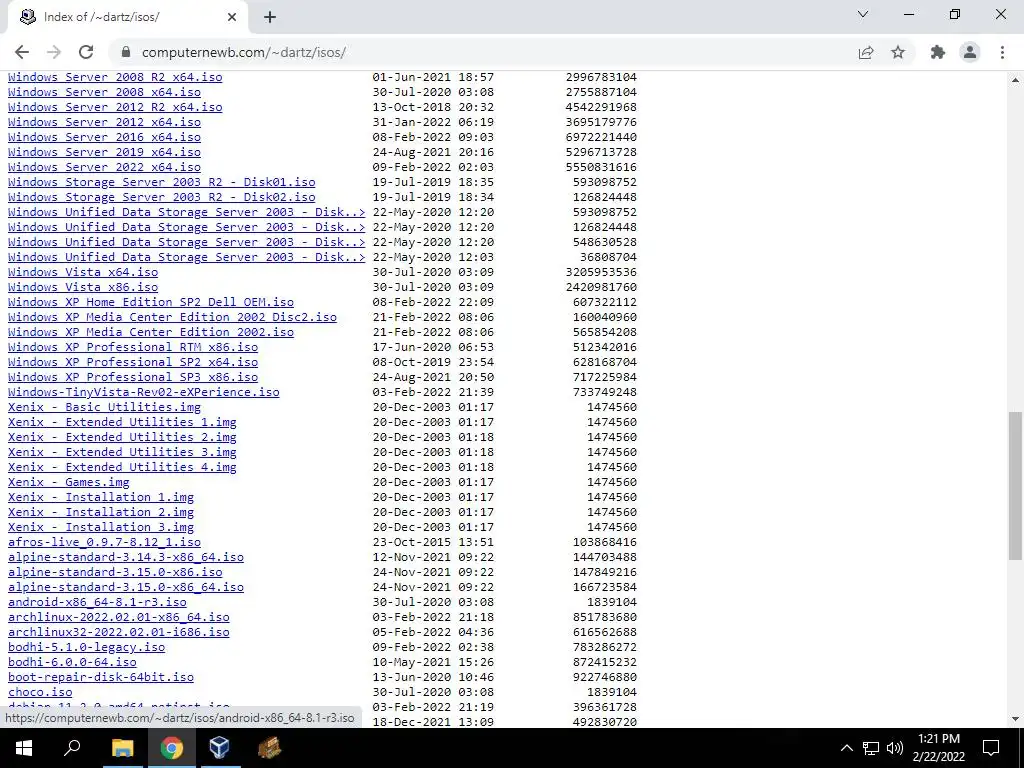The height and width of the screenshot is (768, 1024).
Task: Open Xenix - Basic Utilities.img
Action: (104, 408)
